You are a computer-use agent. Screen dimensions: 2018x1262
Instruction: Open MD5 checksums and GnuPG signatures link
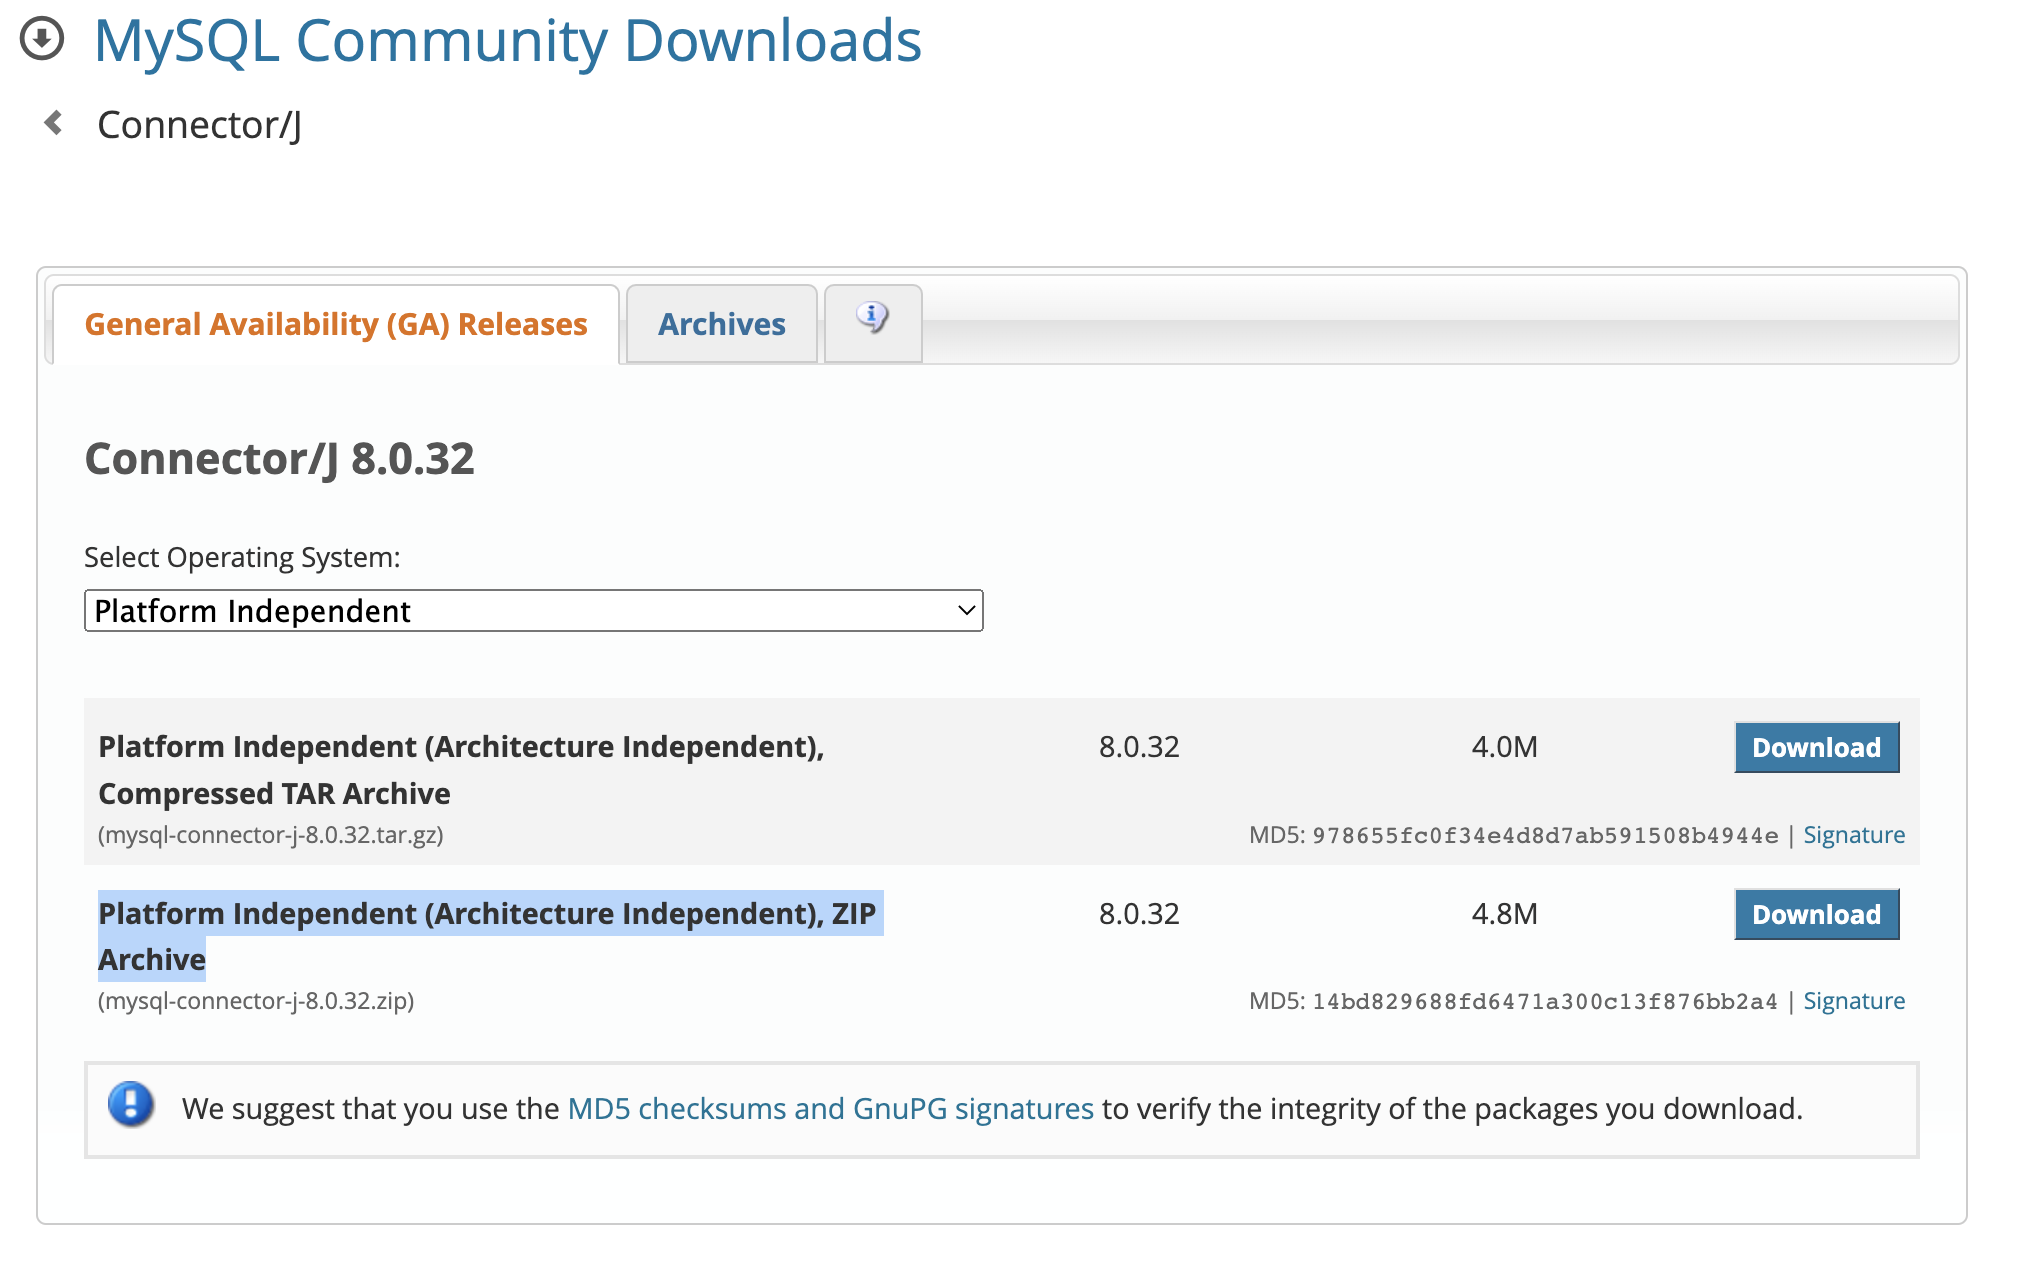pyautogui.click(x=830, y=1109)
